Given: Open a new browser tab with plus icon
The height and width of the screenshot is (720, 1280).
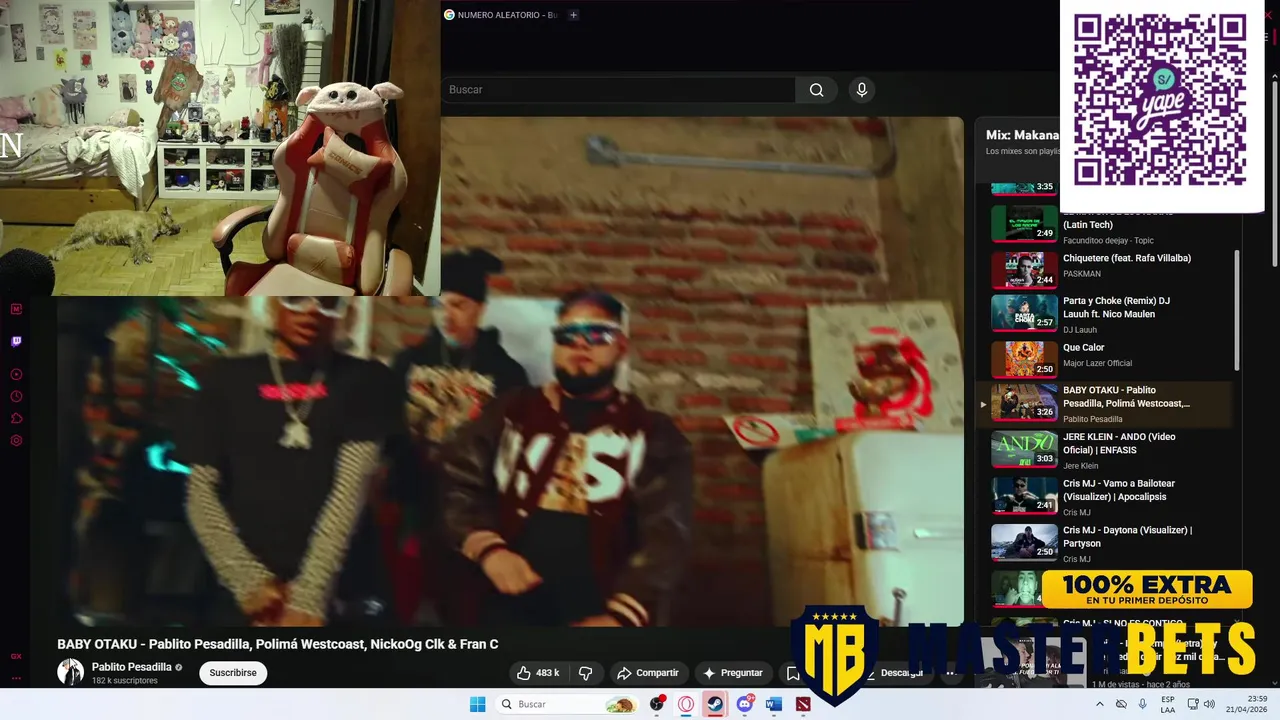Looking at the screenshot, I should 573,15.
